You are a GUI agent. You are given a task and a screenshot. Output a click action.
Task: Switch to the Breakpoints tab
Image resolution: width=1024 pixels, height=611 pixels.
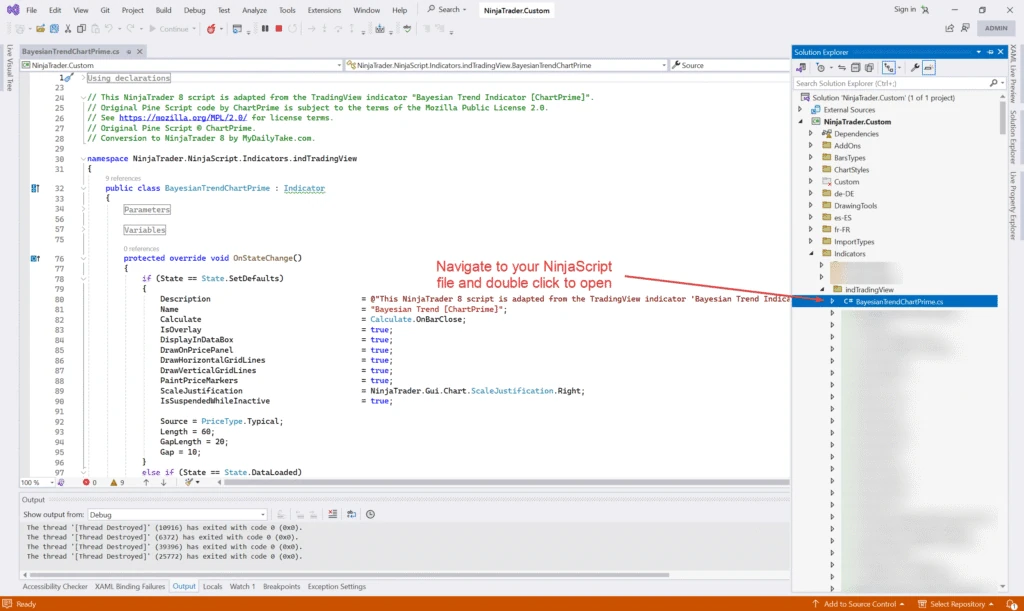click(281, 586)
